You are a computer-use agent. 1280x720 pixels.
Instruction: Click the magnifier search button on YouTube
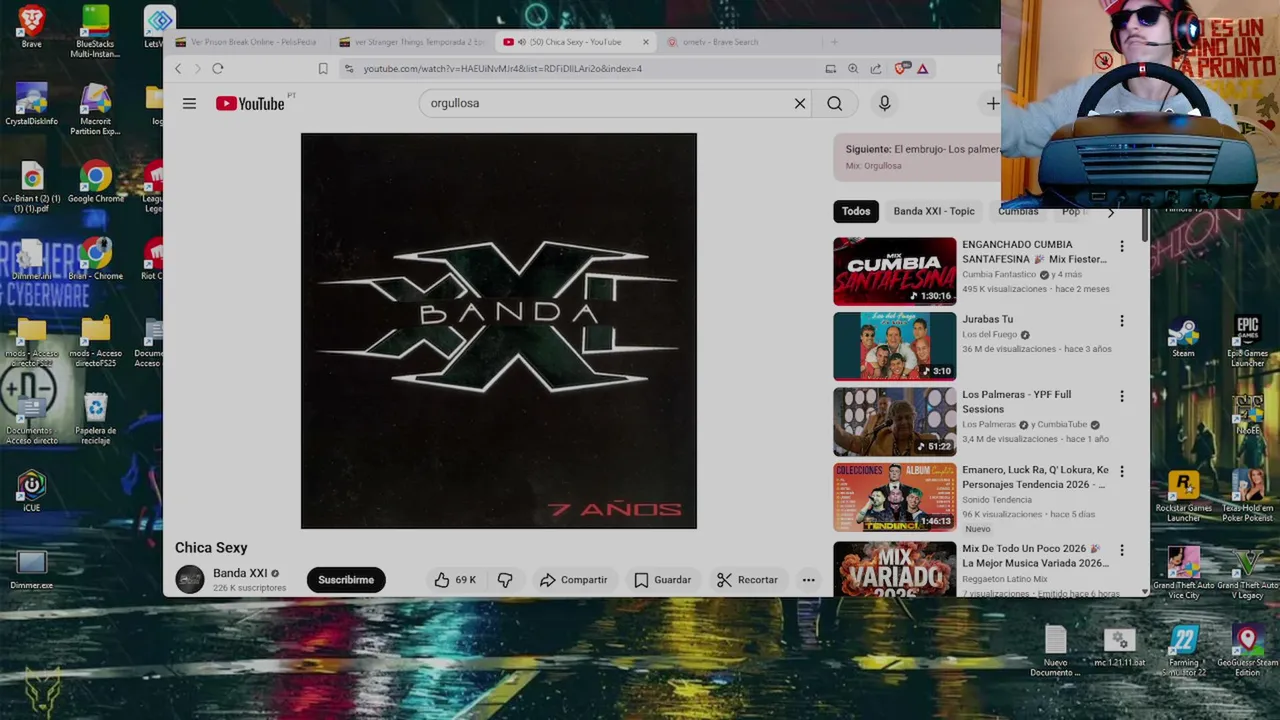834,103
